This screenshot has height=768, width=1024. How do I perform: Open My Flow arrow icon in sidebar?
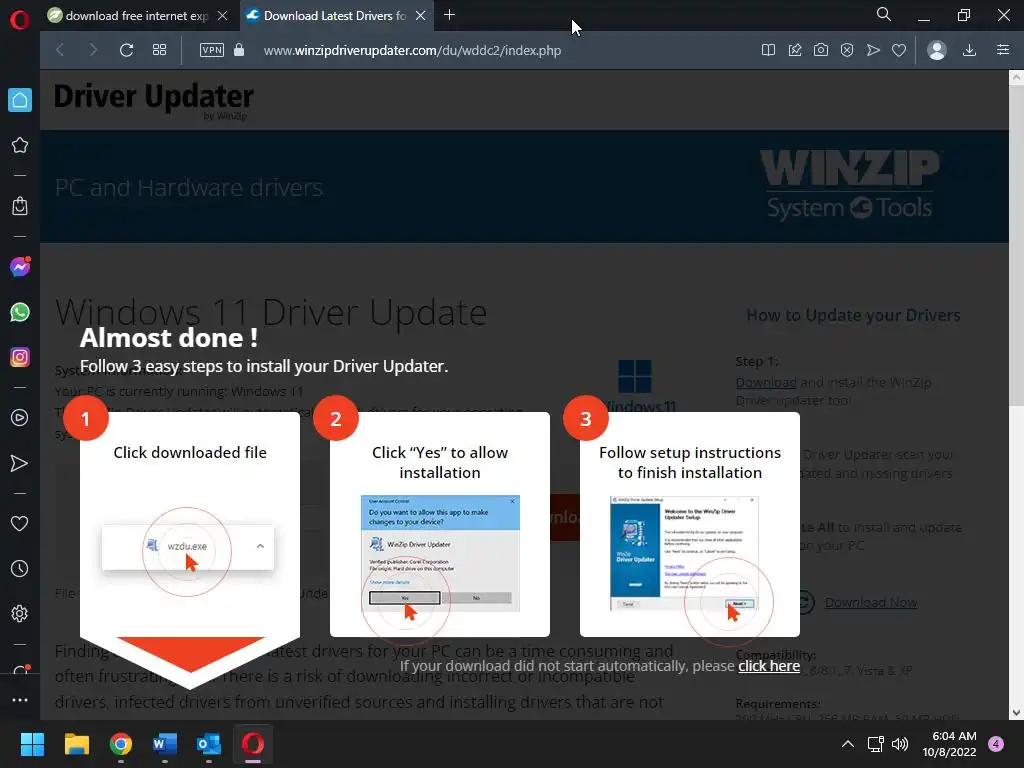[20, 464]
